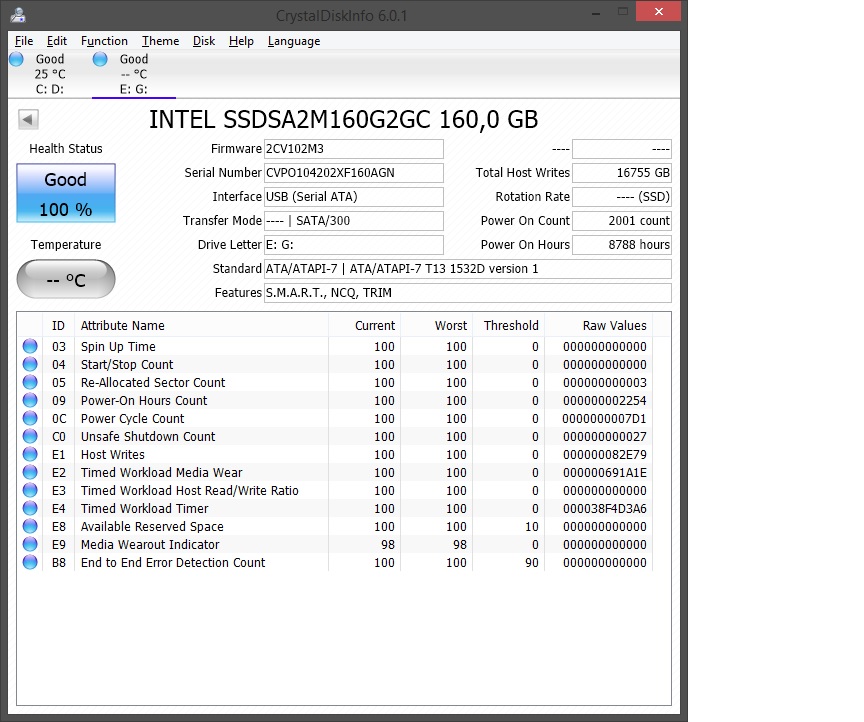The image size is (864, 722).
Task: Open the Disk menu
Action: click(x=204, y=41)
